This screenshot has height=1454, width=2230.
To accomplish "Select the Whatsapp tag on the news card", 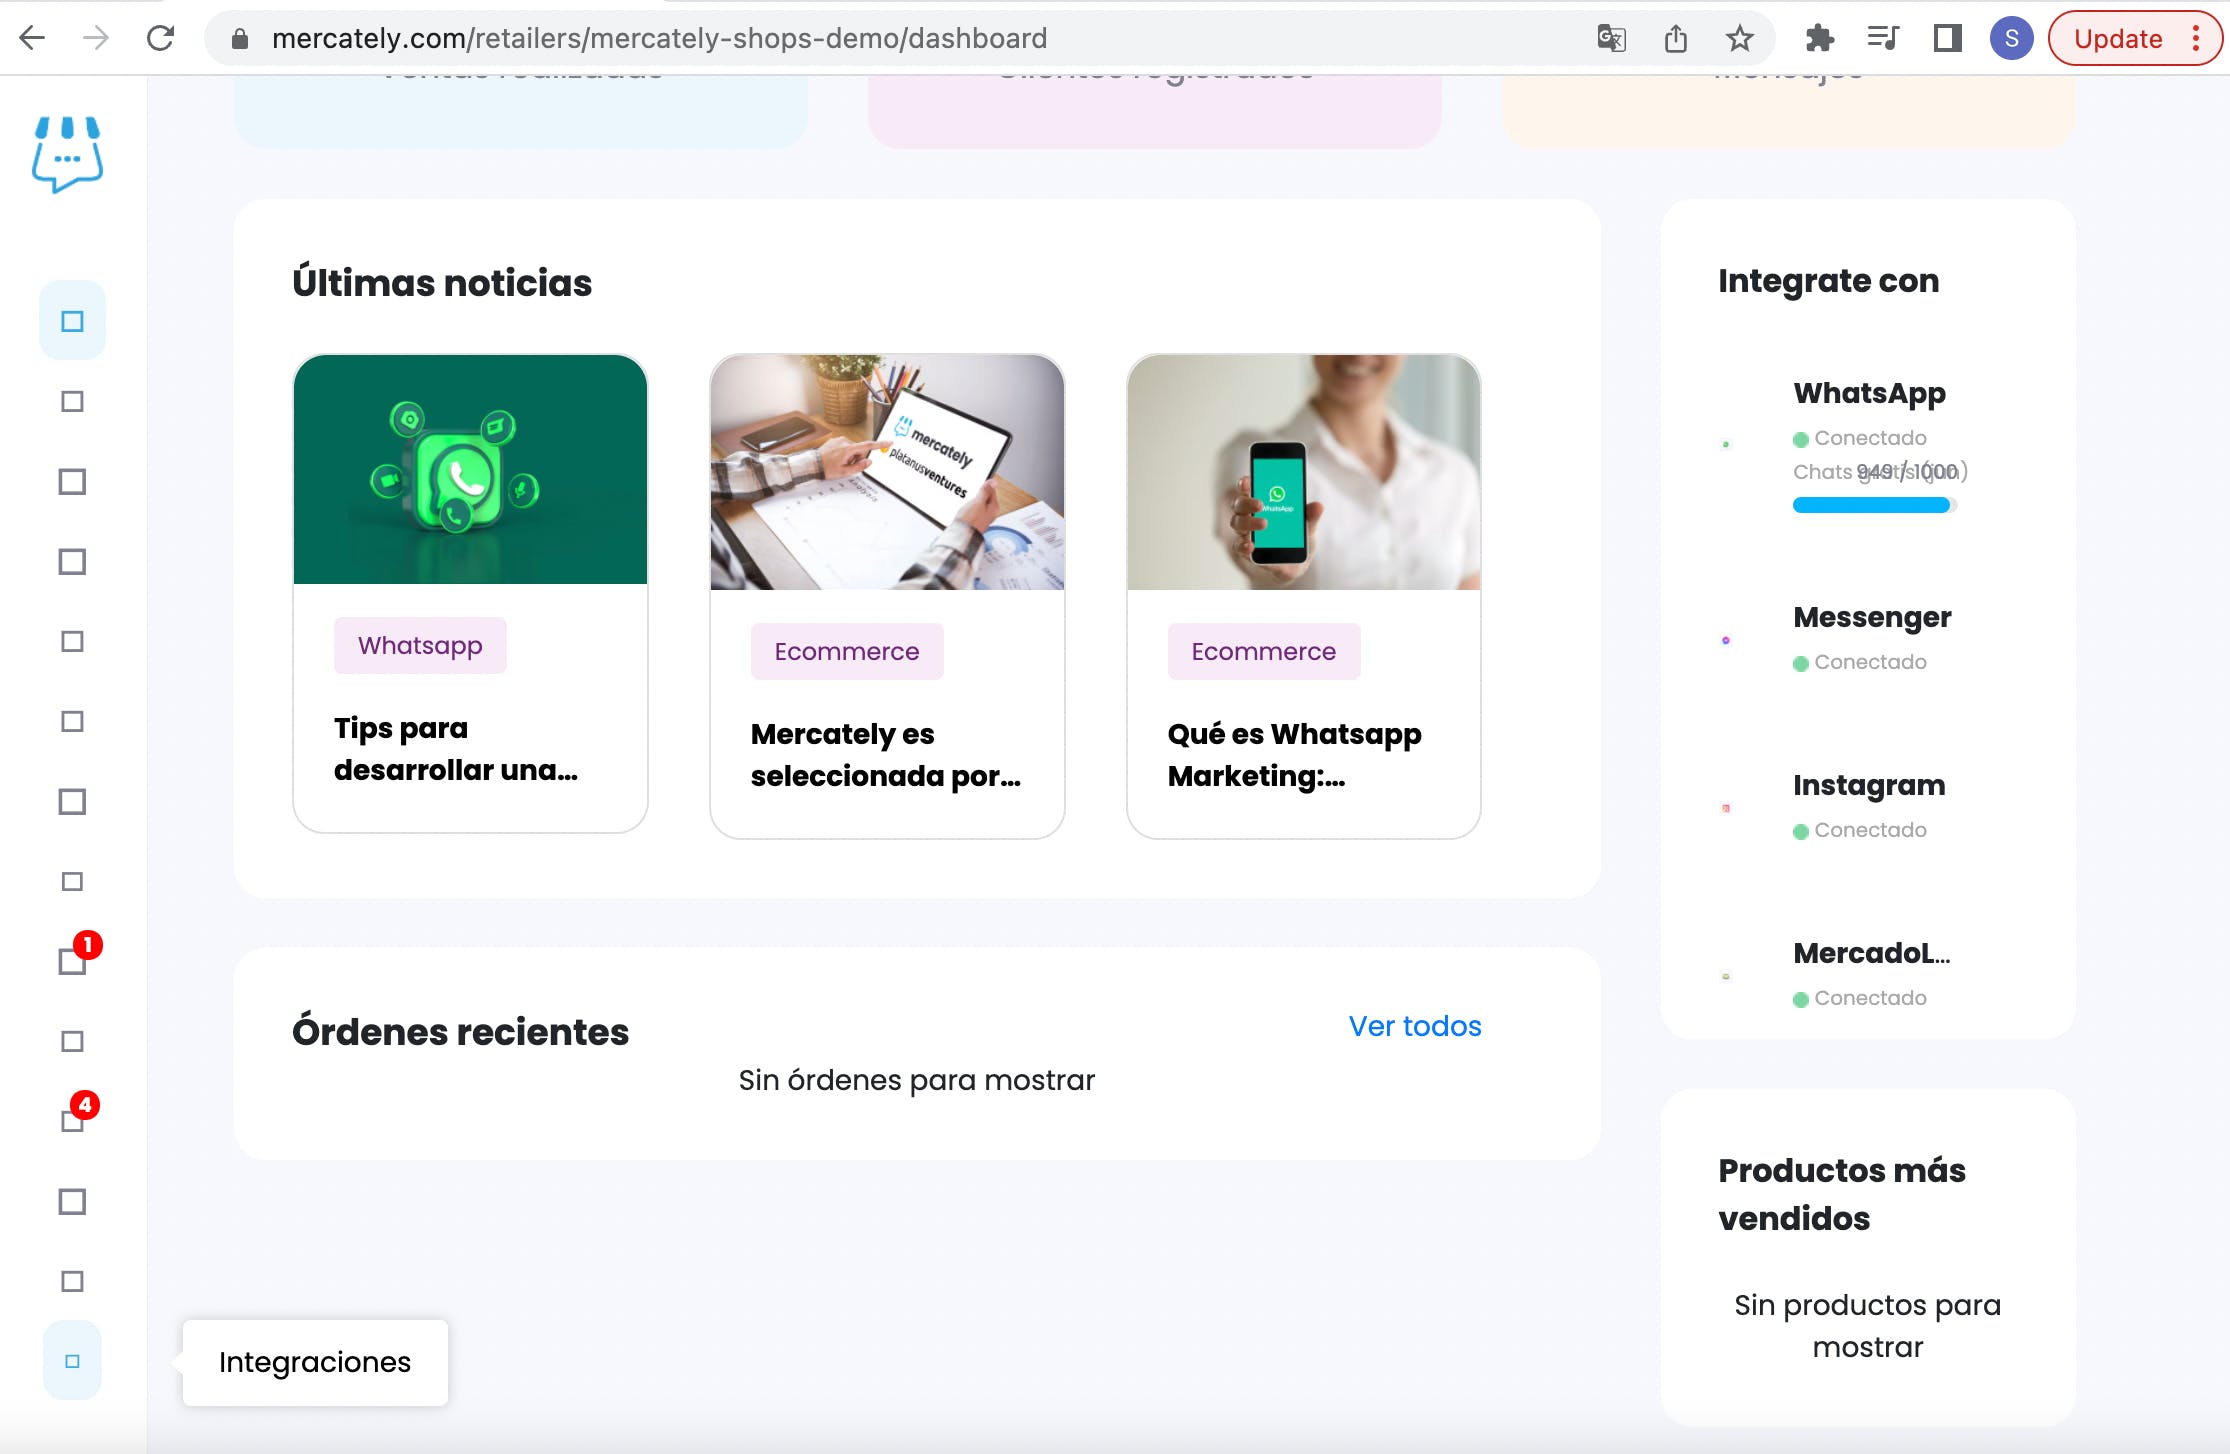I will click(x=420, y=645).
